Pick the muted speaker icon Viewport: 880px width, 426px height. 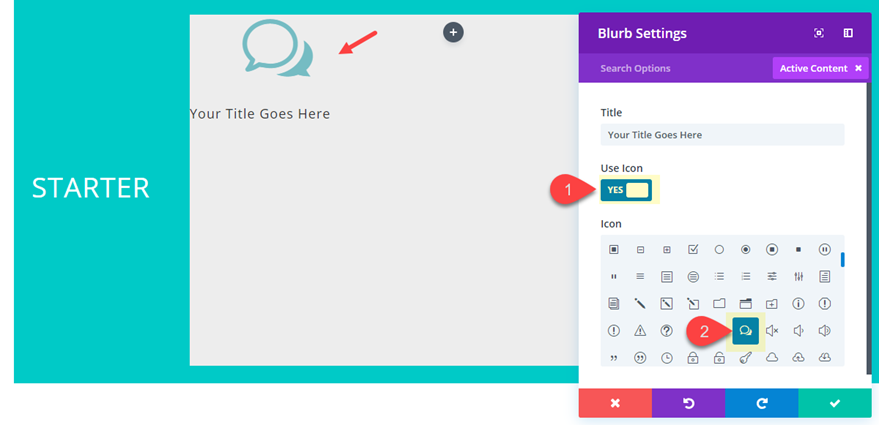(x=772, y=331)
